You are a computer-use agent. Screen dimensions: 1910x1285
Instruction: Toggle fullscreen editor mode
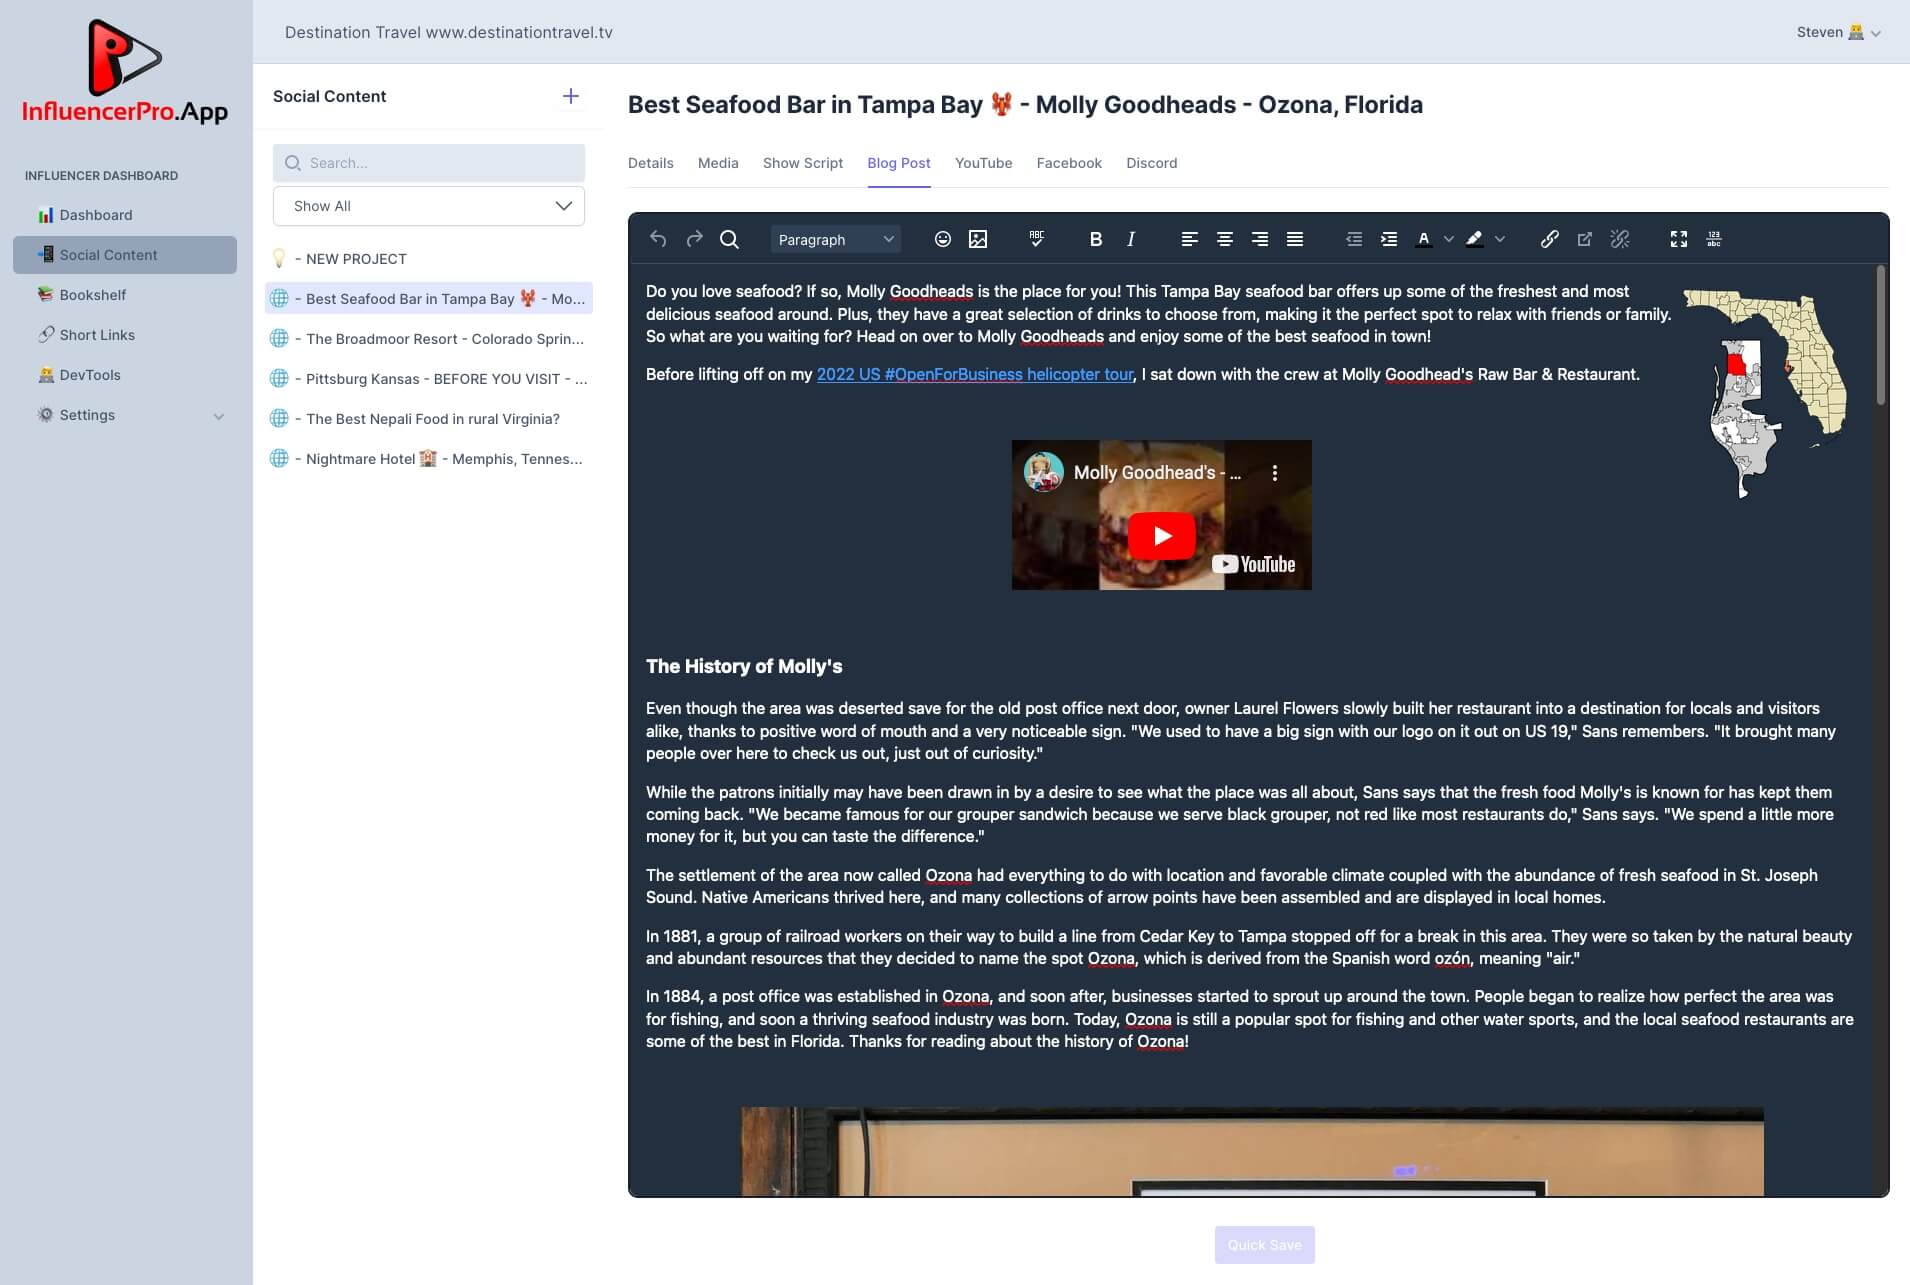click(x=1679, y=239)
